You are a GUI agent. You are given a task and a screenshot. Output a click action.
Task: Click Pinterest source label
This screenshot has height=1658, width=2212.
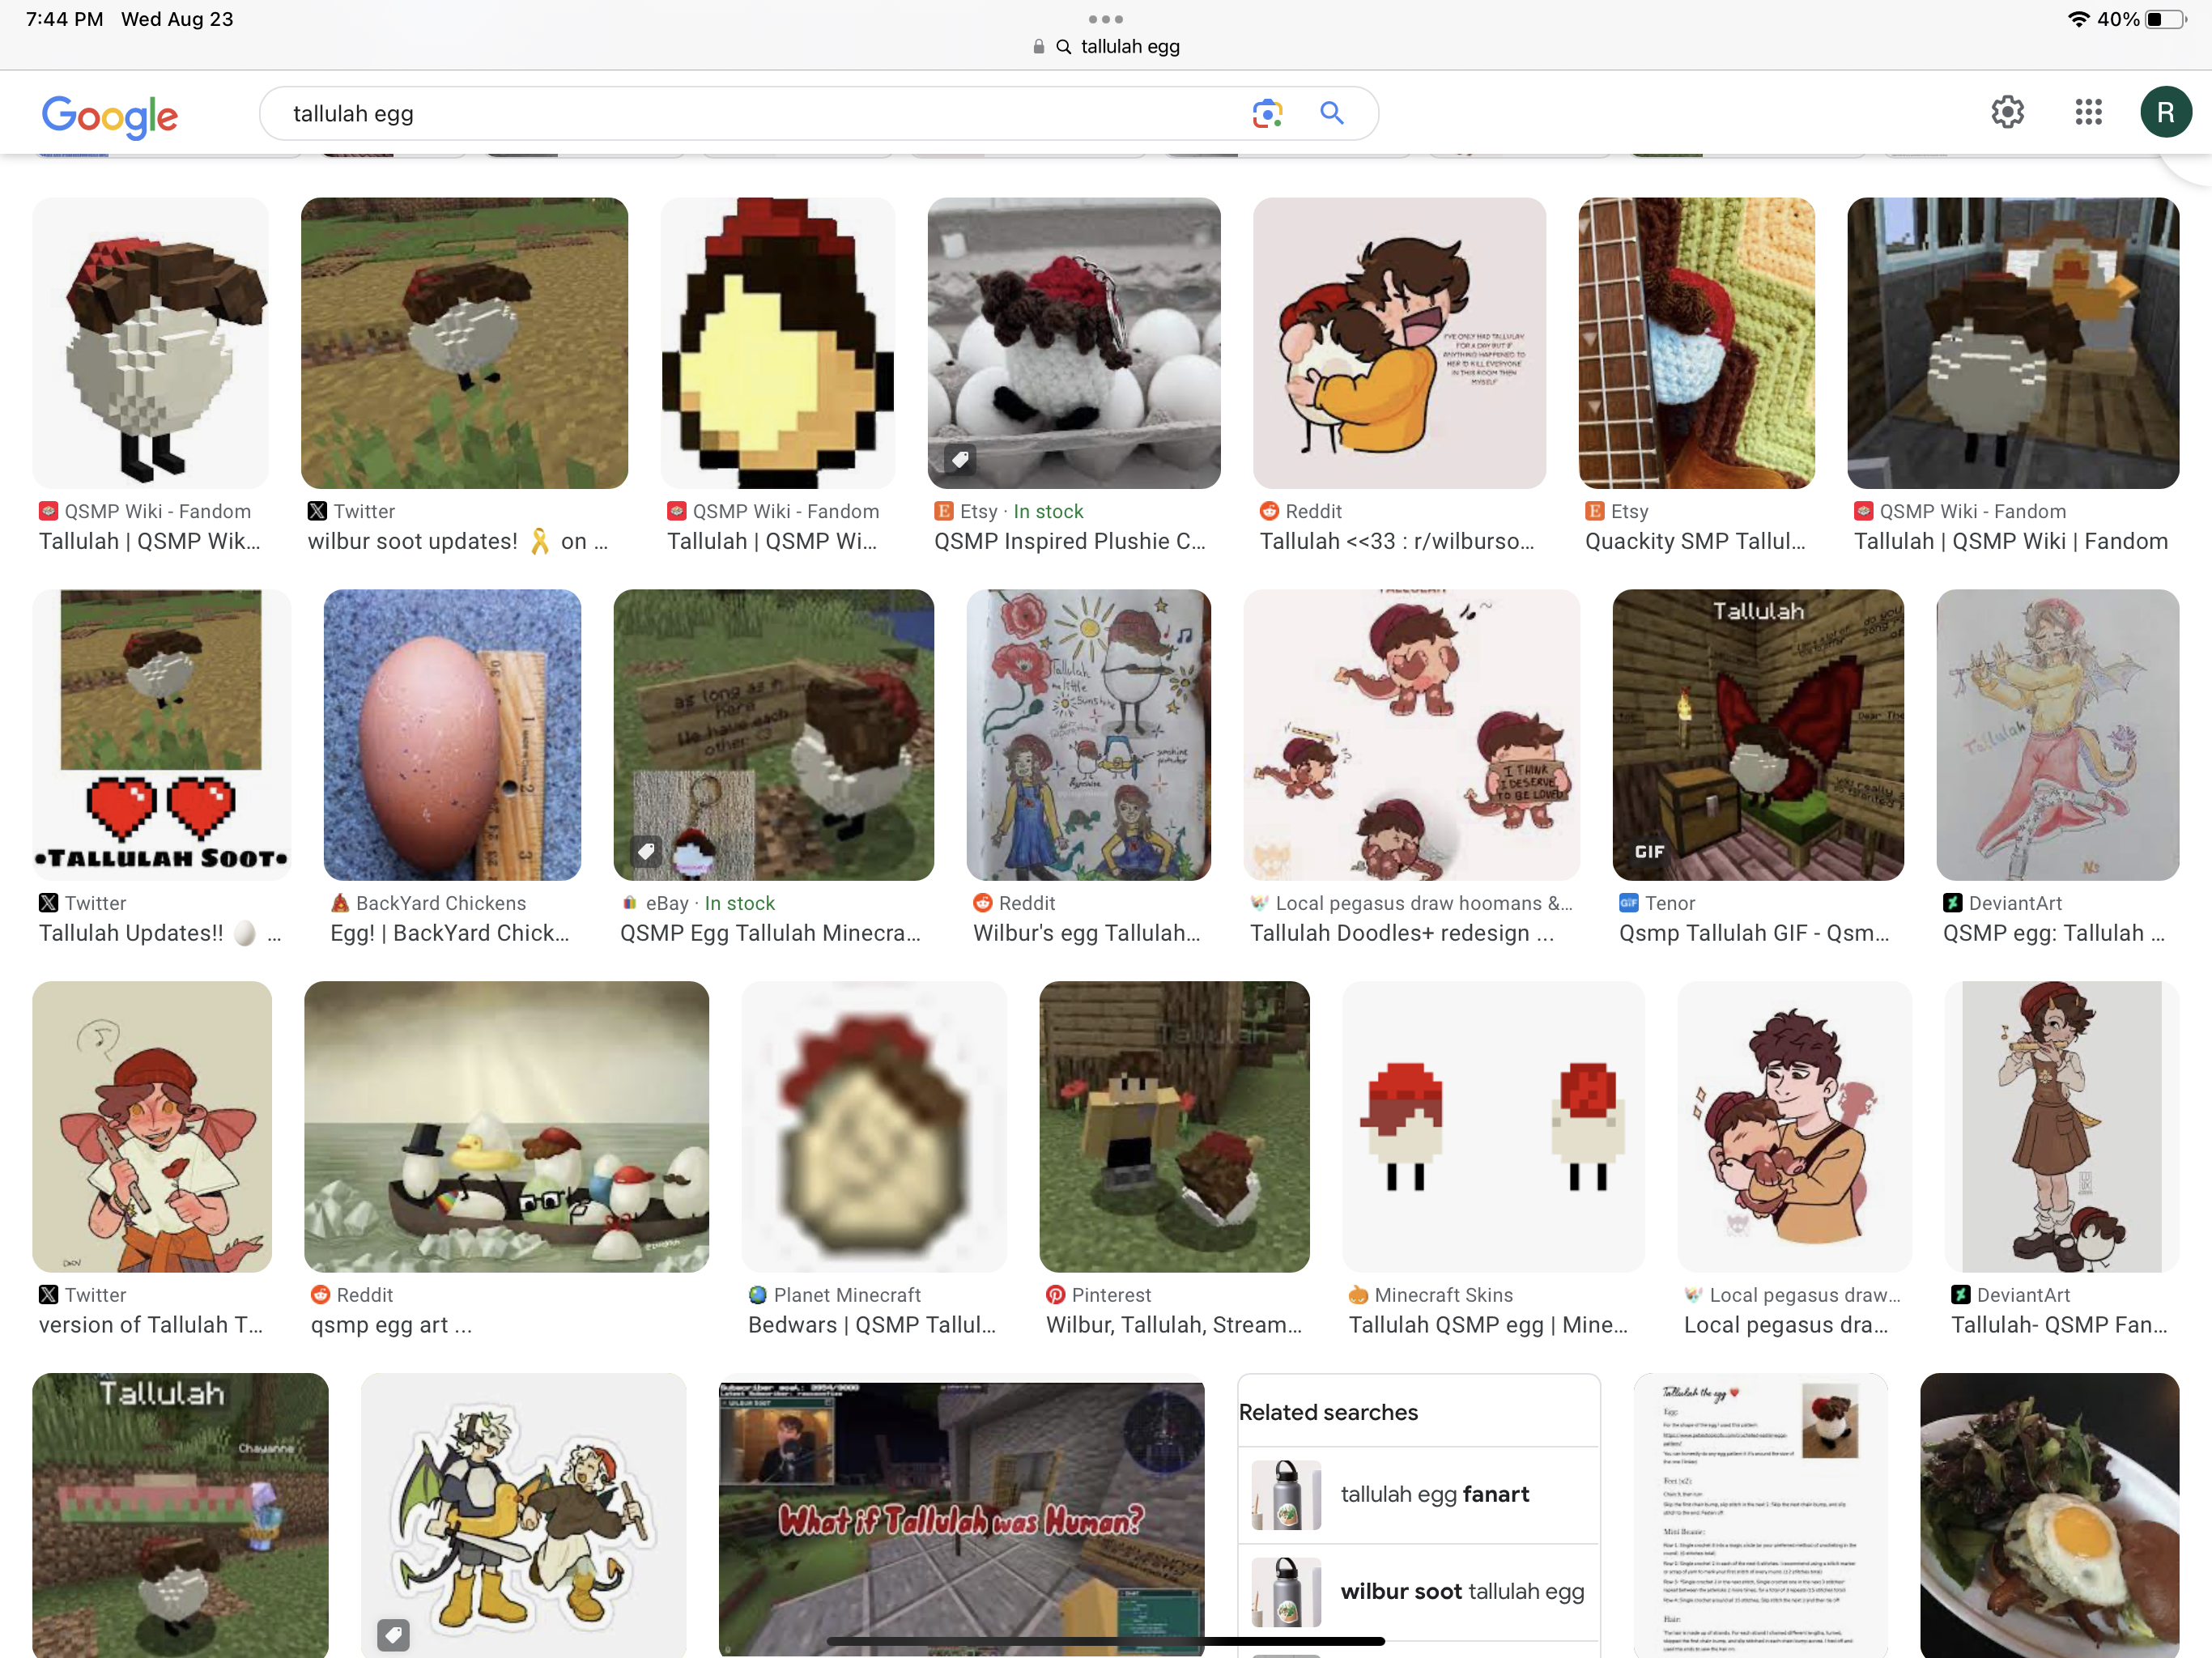tap(1111, 1295)
